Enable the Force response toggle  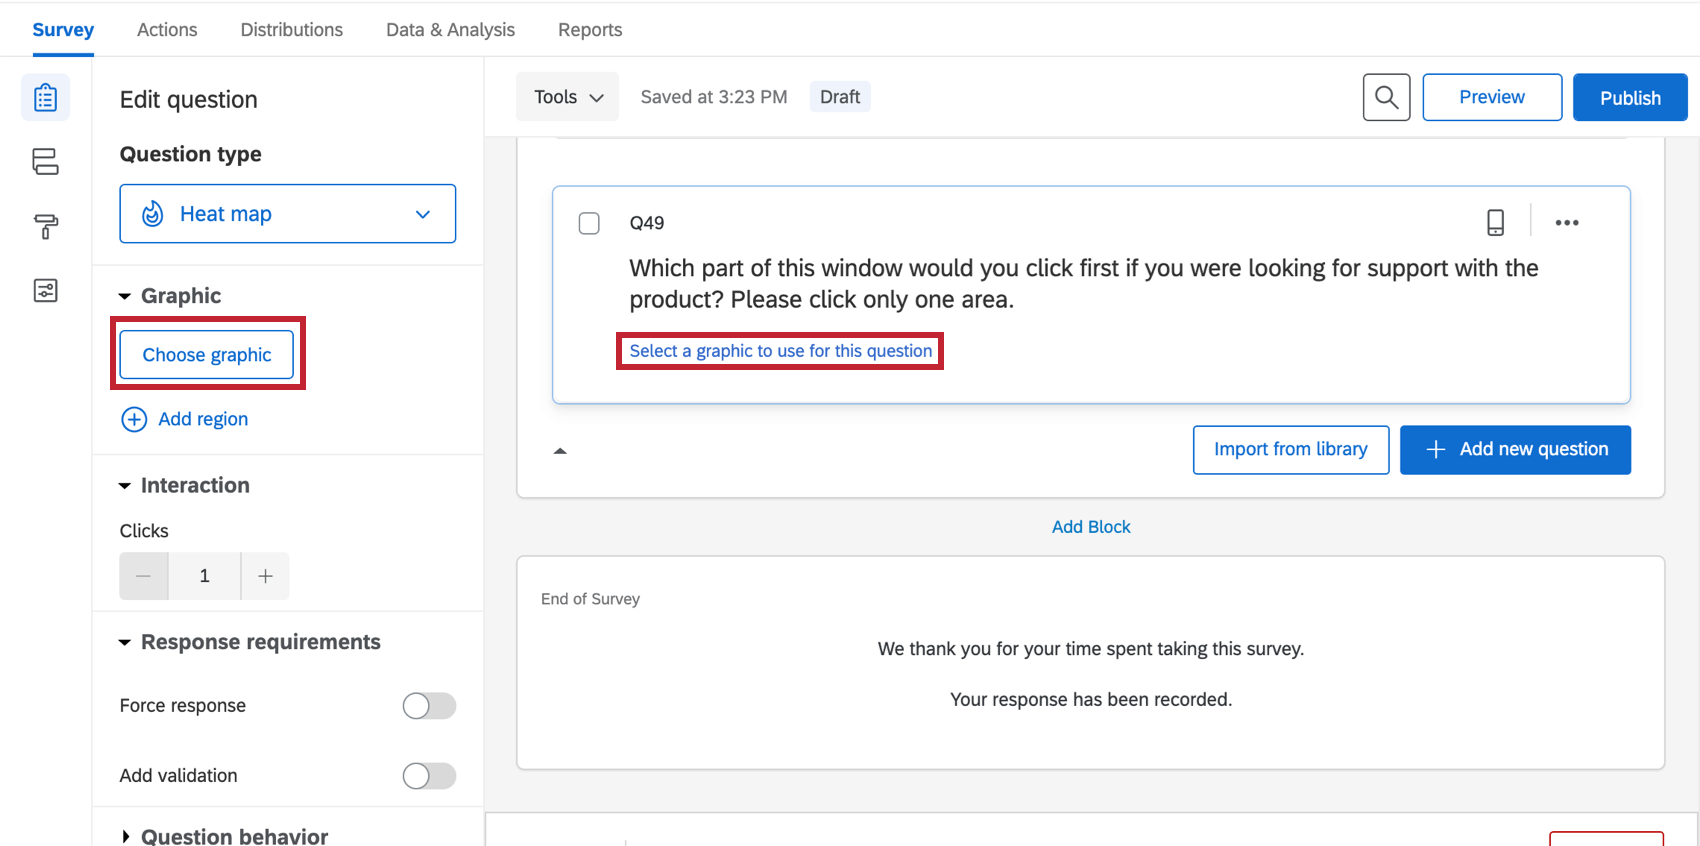point(429,706)
